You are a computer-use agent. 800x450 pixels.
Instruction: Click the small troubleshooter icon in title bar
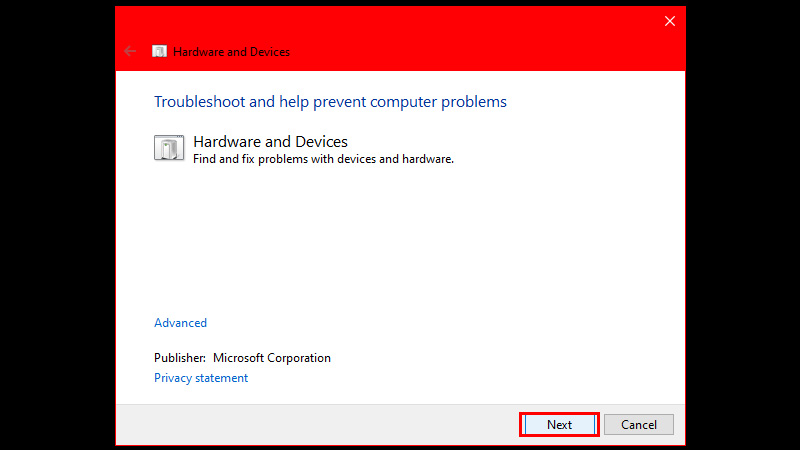[x=159, y=52]
